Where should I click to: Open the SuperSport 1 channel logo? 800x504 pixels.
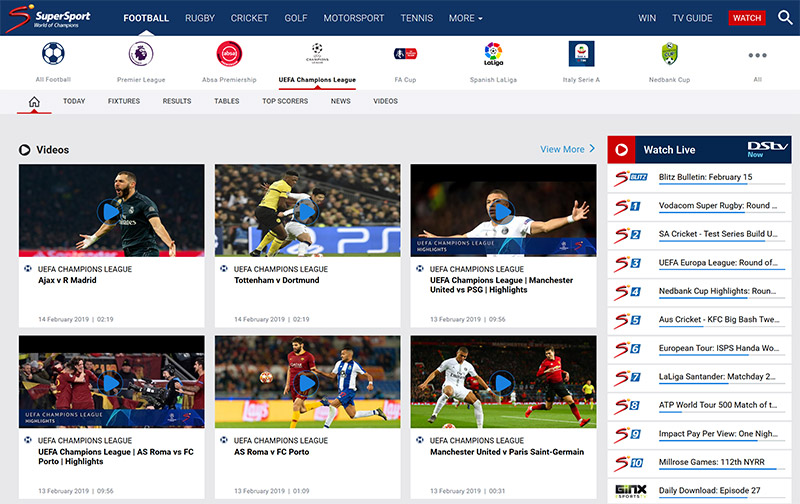(x=627, y=207)
